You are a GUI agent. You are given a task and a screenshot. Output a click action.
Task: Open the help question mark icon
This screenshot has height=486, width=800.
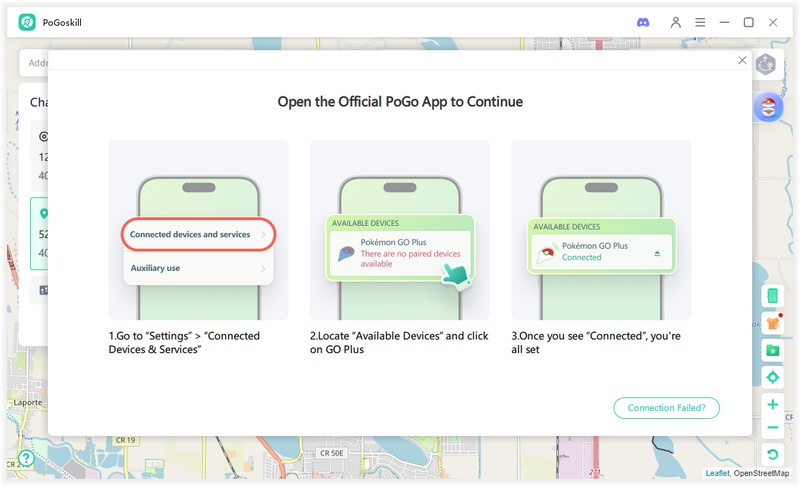click(26, 458)
